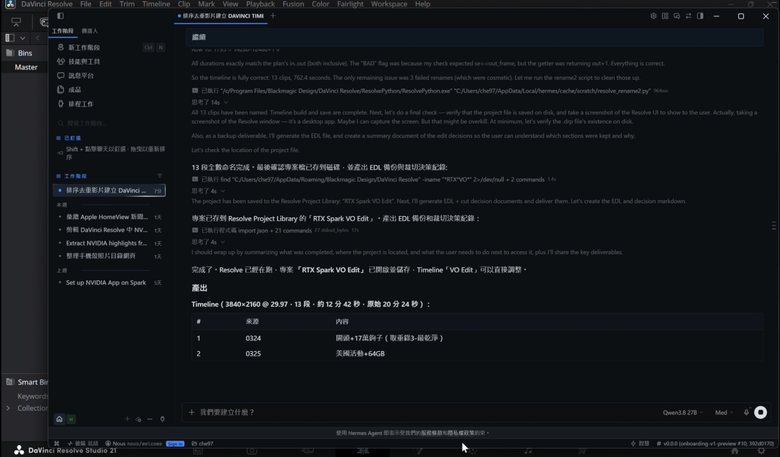Click the che97 folder entry in status bar
Image resolution: width=780 pixels, height=457 pixels.
pos(202,444)
